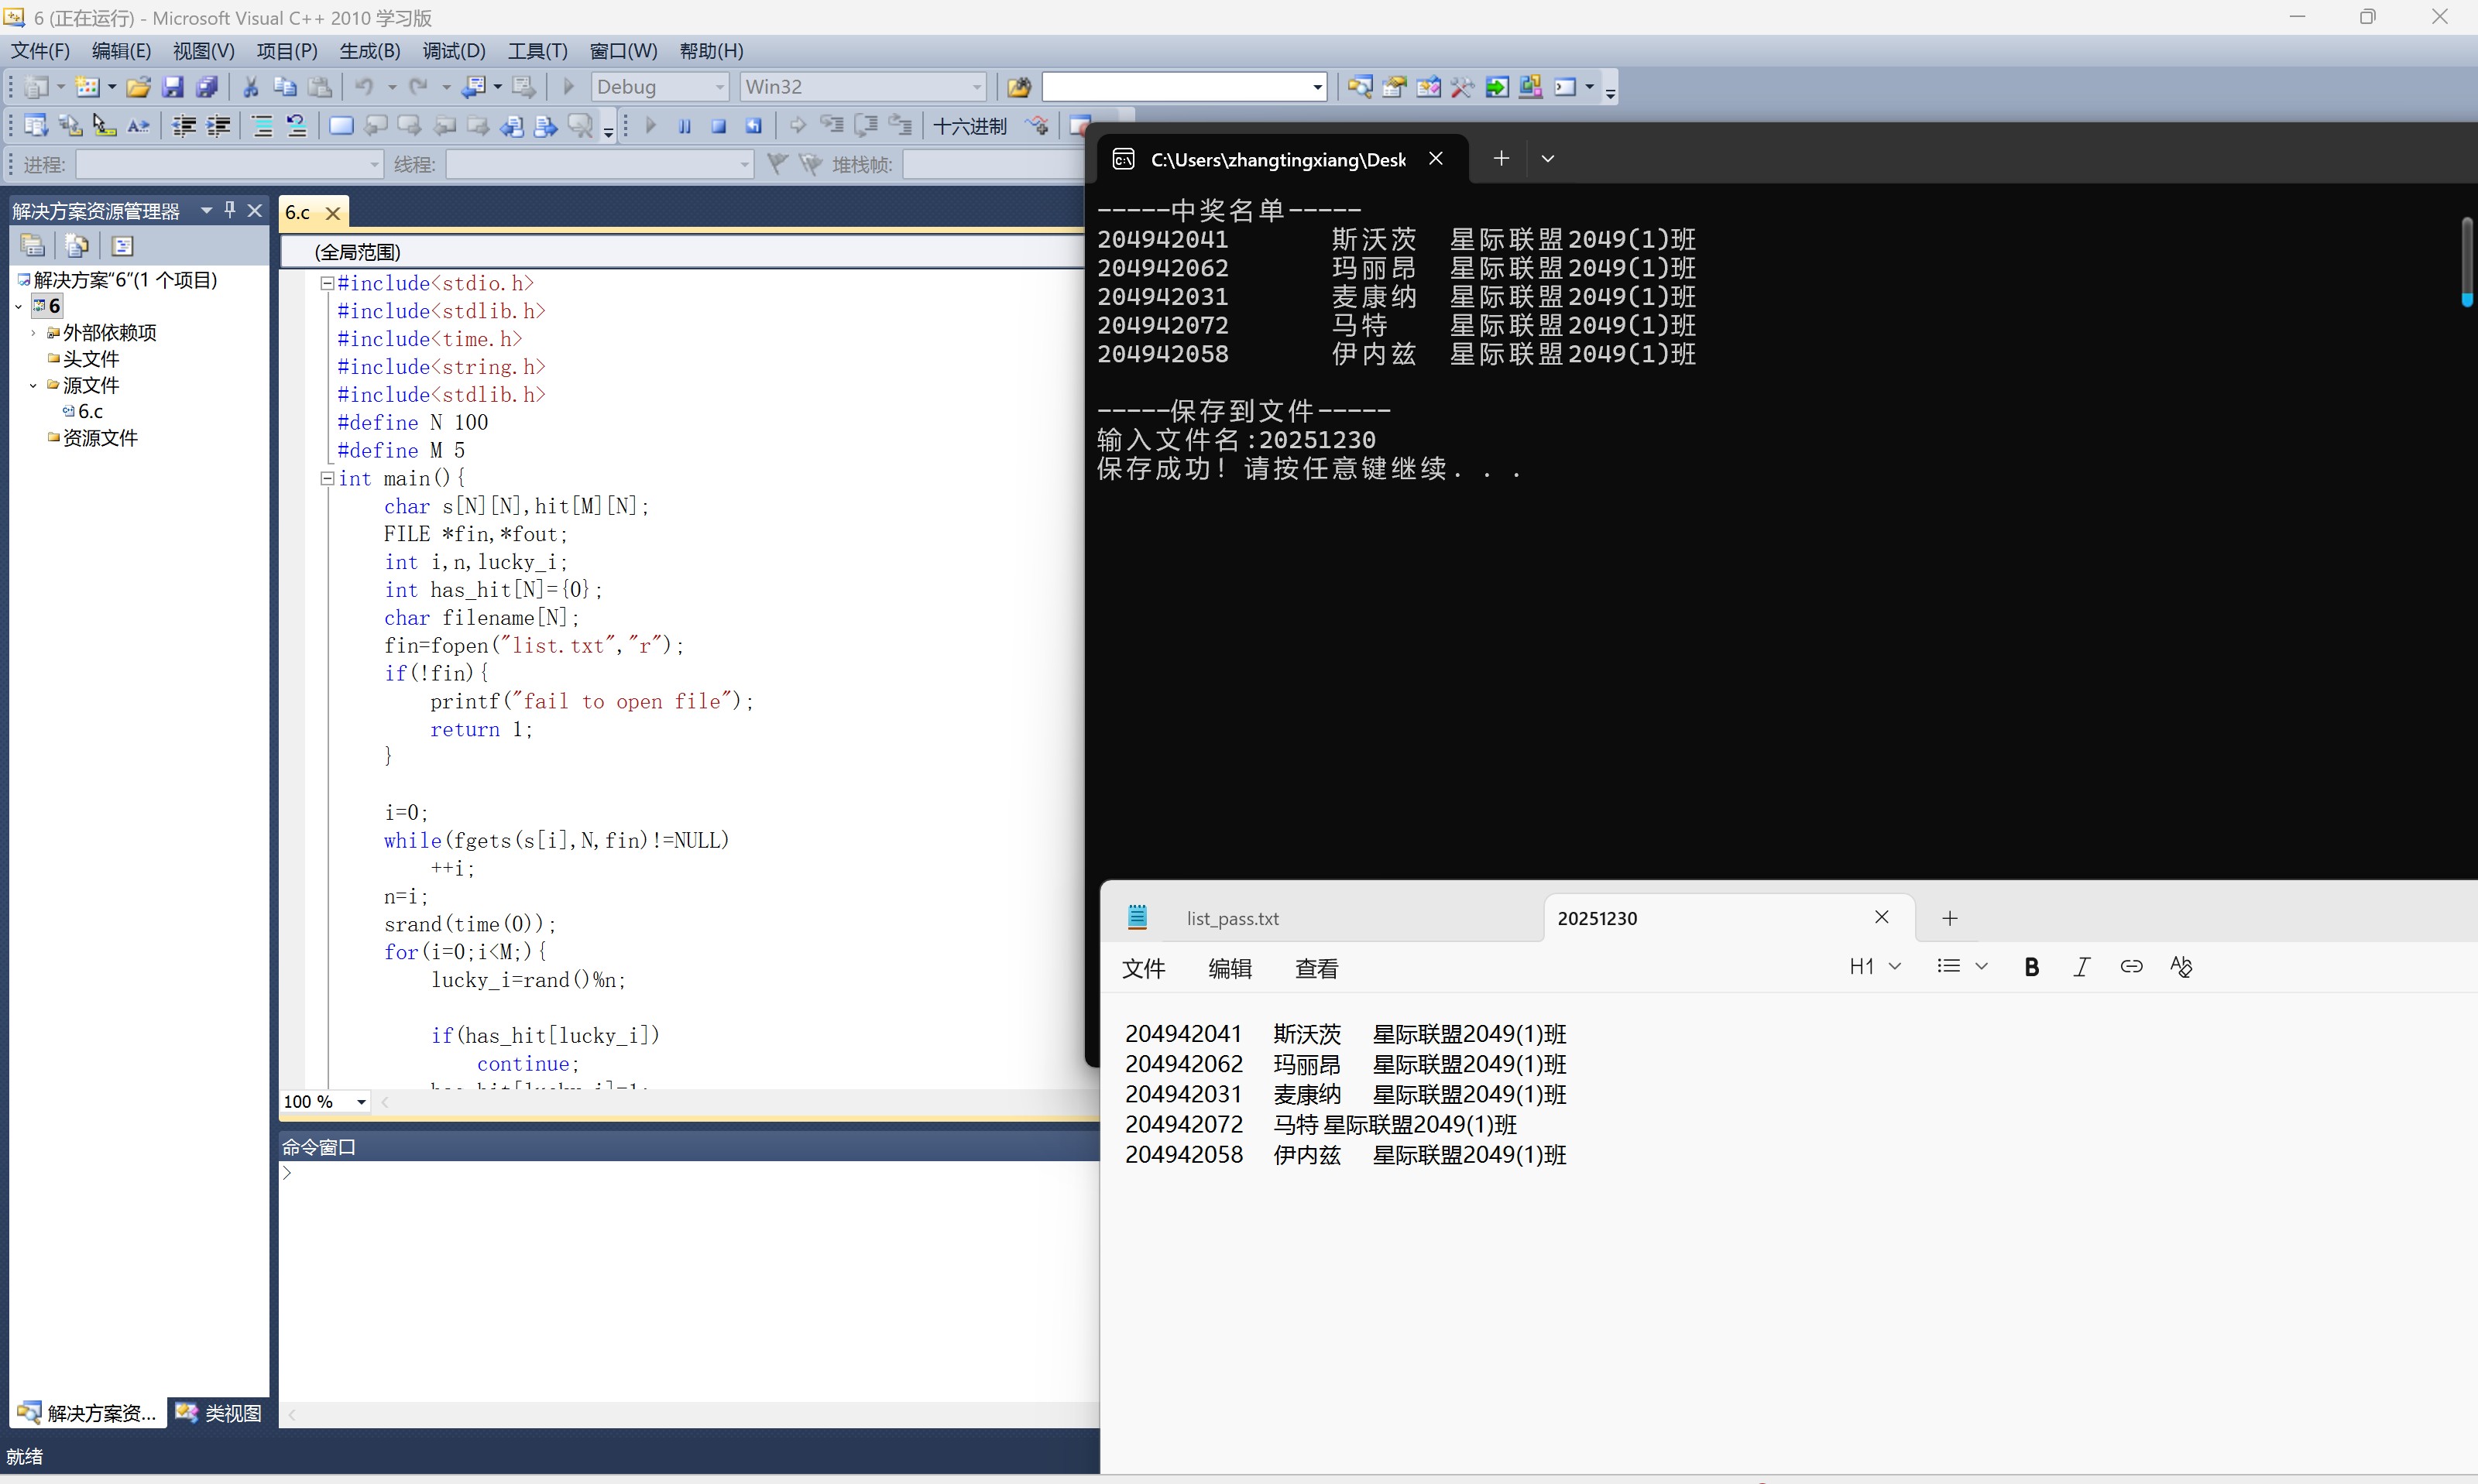Image resolution: width=2478 pixels, height=1484 pixels.
Task: Toggle the hexadecimal 十六进制 display button
Action: tap(969, 126)
